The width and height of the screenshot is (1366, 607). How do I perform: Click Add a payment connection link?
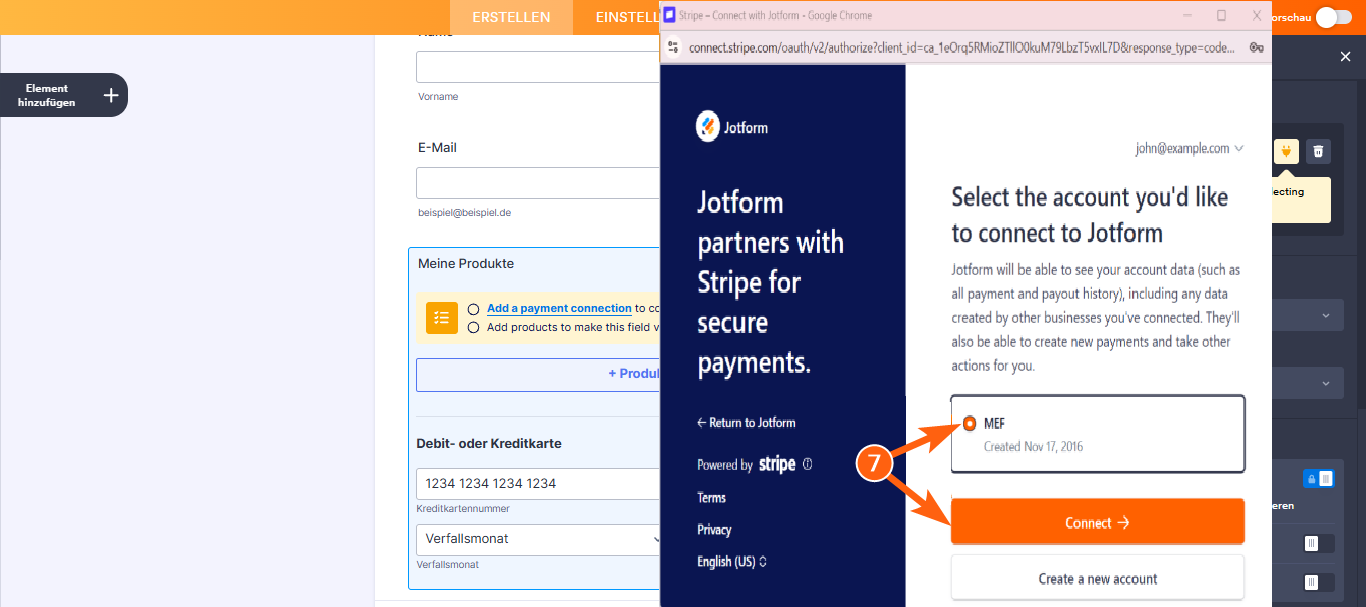[559, 308]
